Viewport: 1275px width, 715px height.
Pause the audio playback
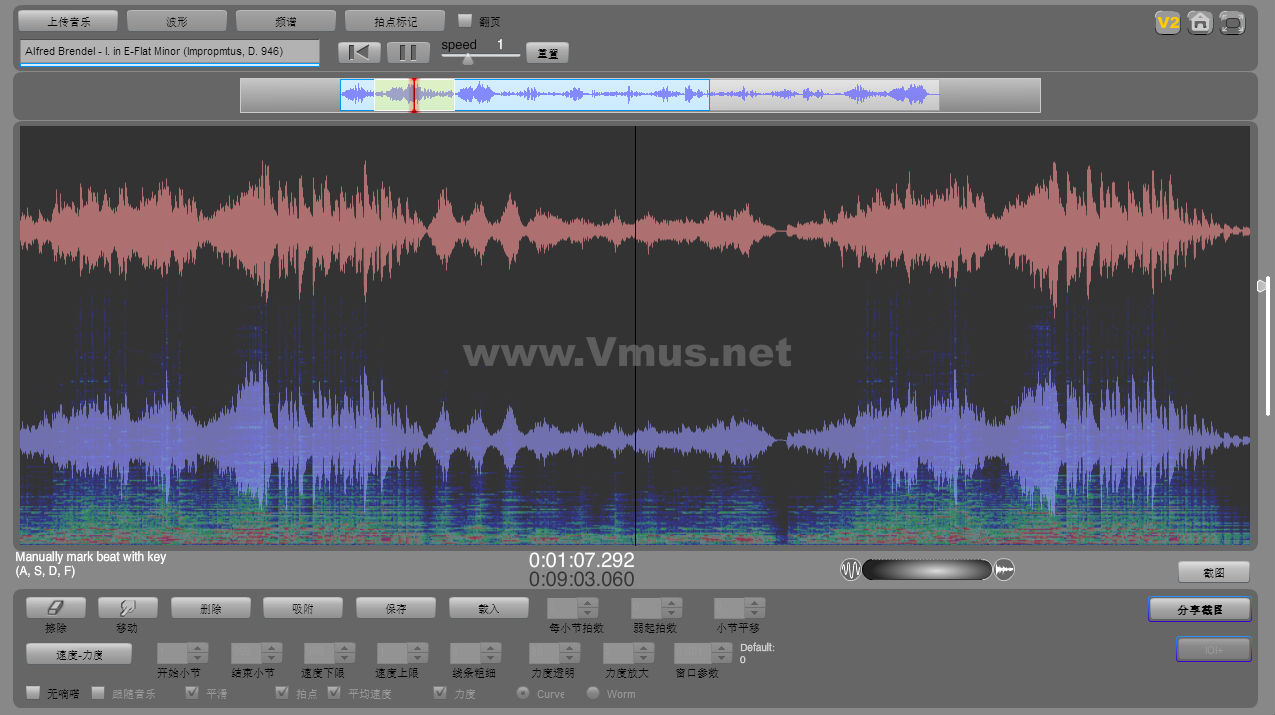coord(408,52)
